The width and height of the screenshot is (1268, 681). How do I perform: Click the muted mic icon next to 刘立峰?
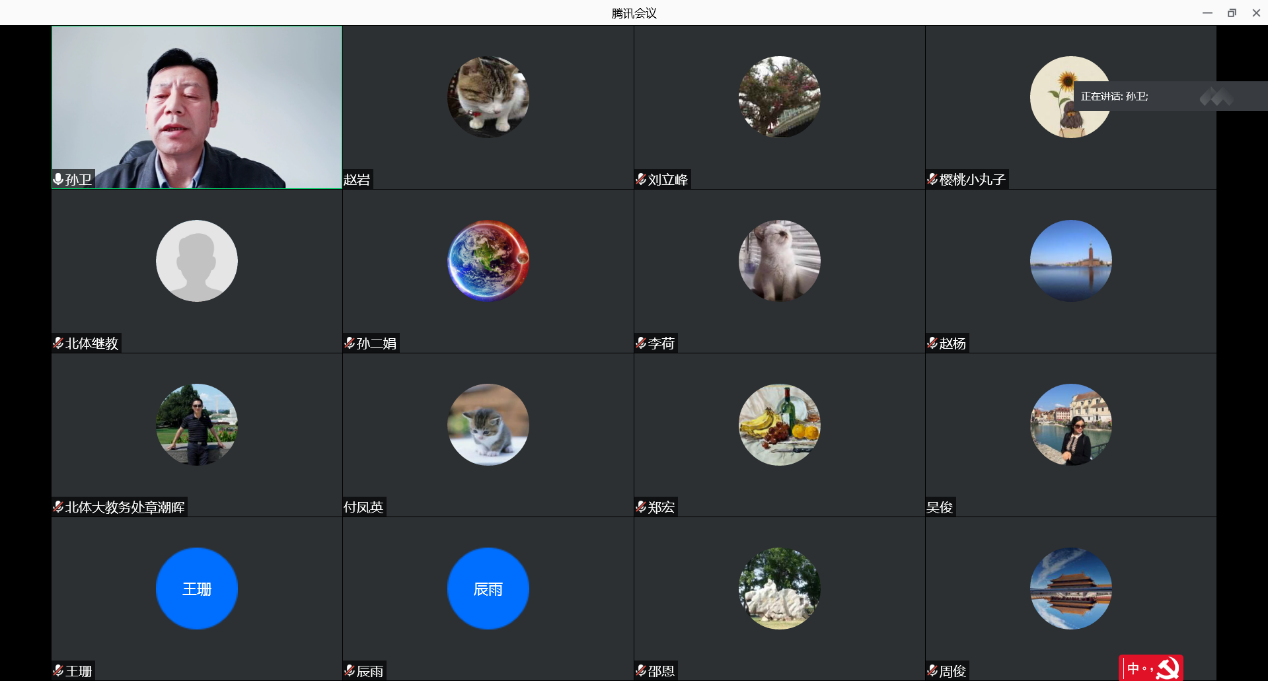(x=641, y=180)
